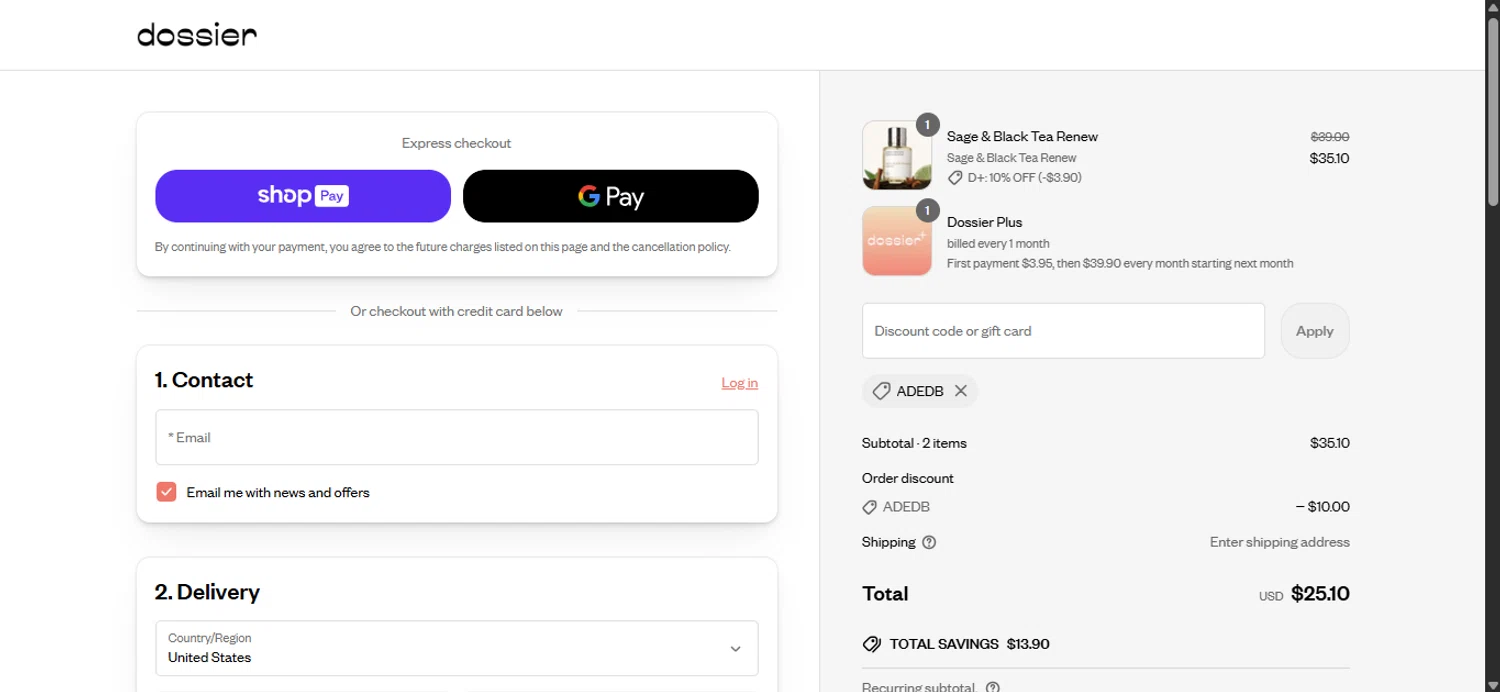Click the D+ 10% OFF tag icon

pyautogui.click(x=955, y=178)
